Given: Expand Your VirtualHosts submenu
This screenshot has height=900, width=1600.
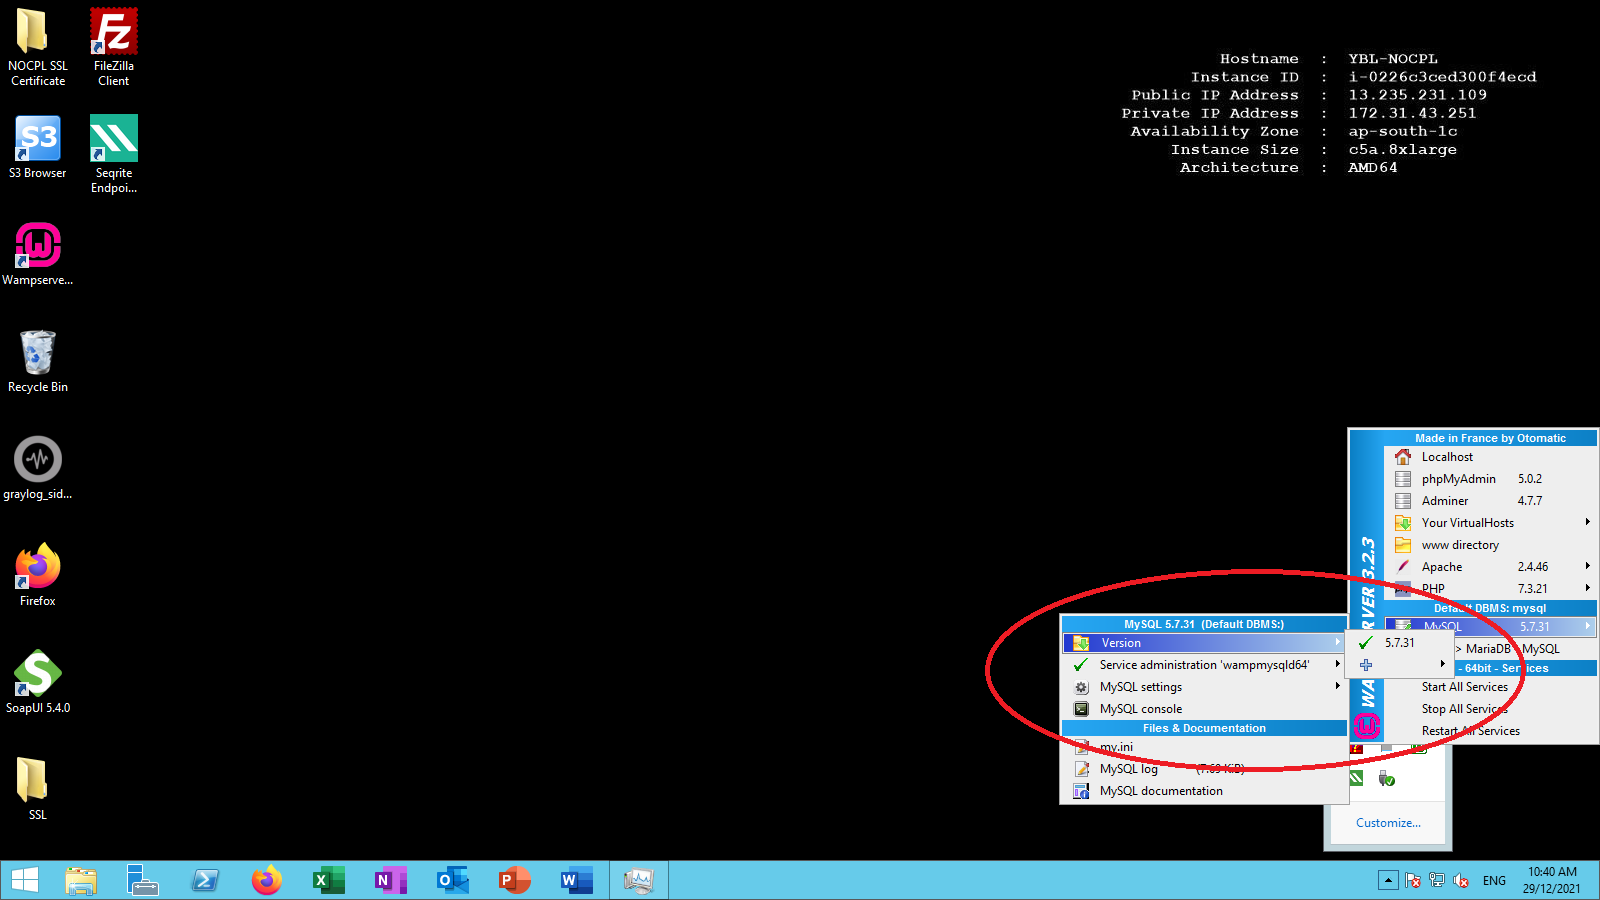Looking at the screenshot, I should click(x=1490, y=523).
